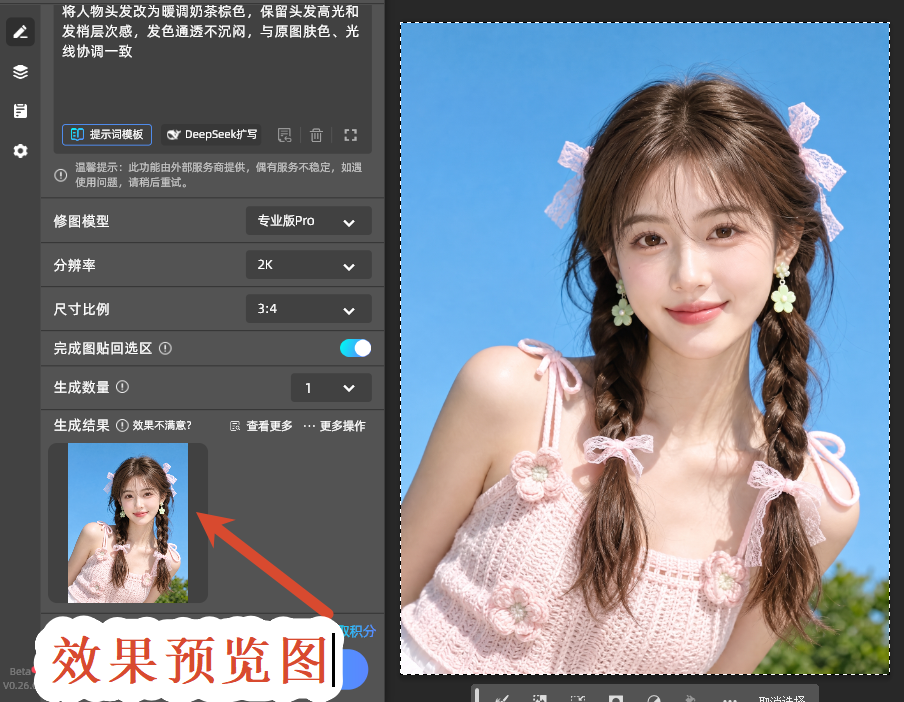
Task: Toggle the 完成图贴回选区 switch
Action: 355,348
